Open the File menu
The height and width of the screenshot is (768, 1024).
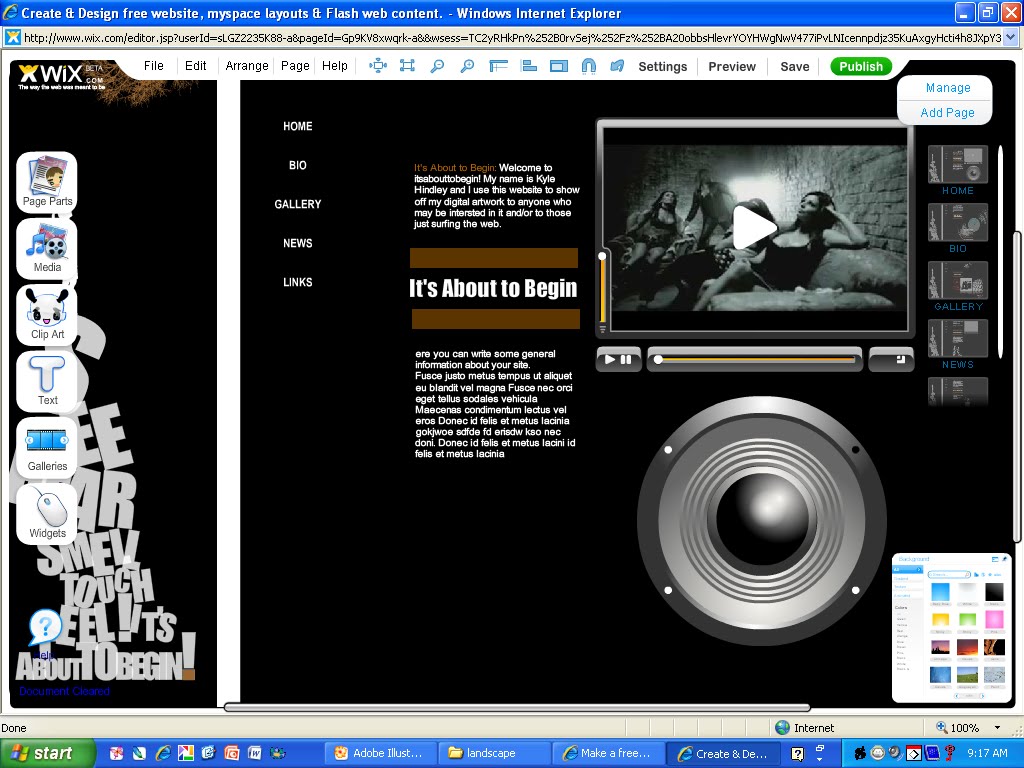153,66
